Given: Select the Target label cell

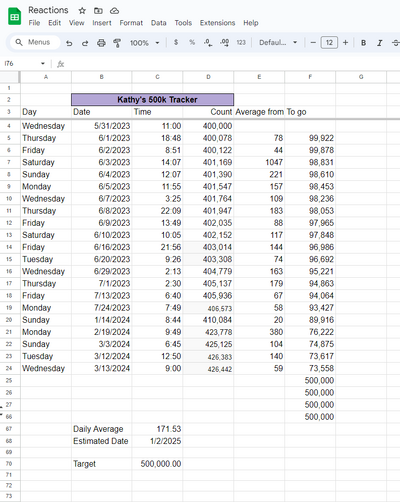Looking at the screenshot, I should pos(102,464).
